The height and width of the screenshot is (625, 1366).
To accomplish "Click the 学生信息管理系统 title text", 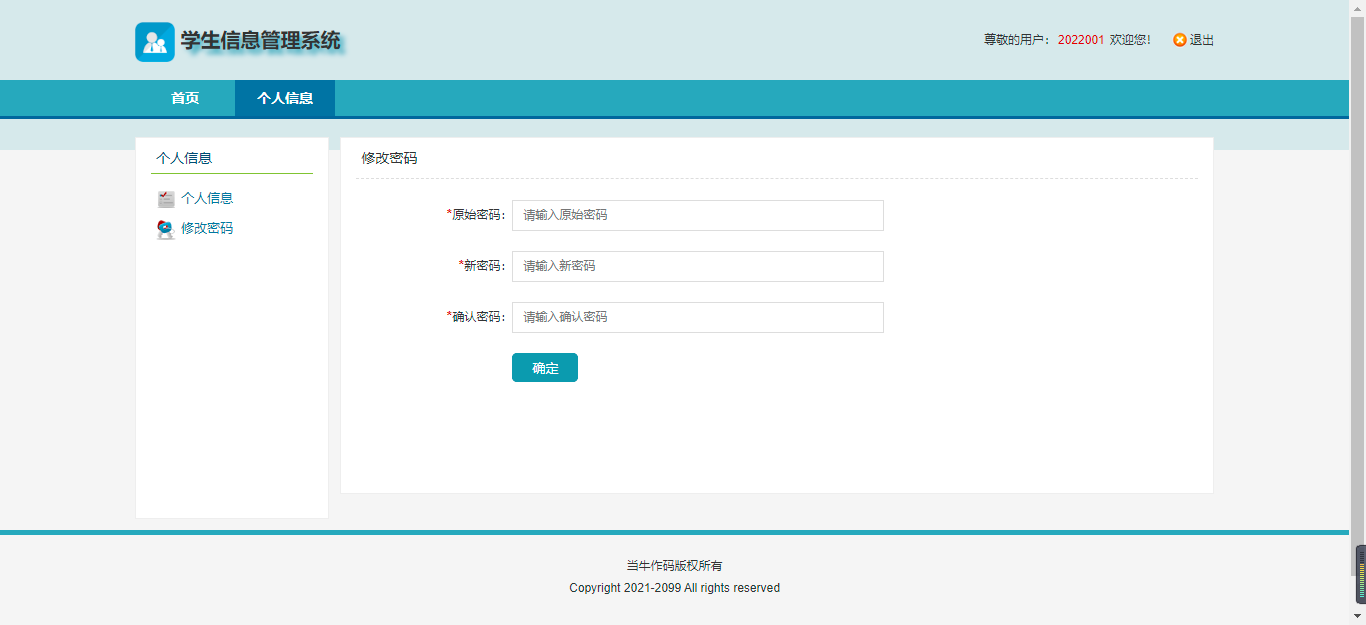I will tap(261, 41).
